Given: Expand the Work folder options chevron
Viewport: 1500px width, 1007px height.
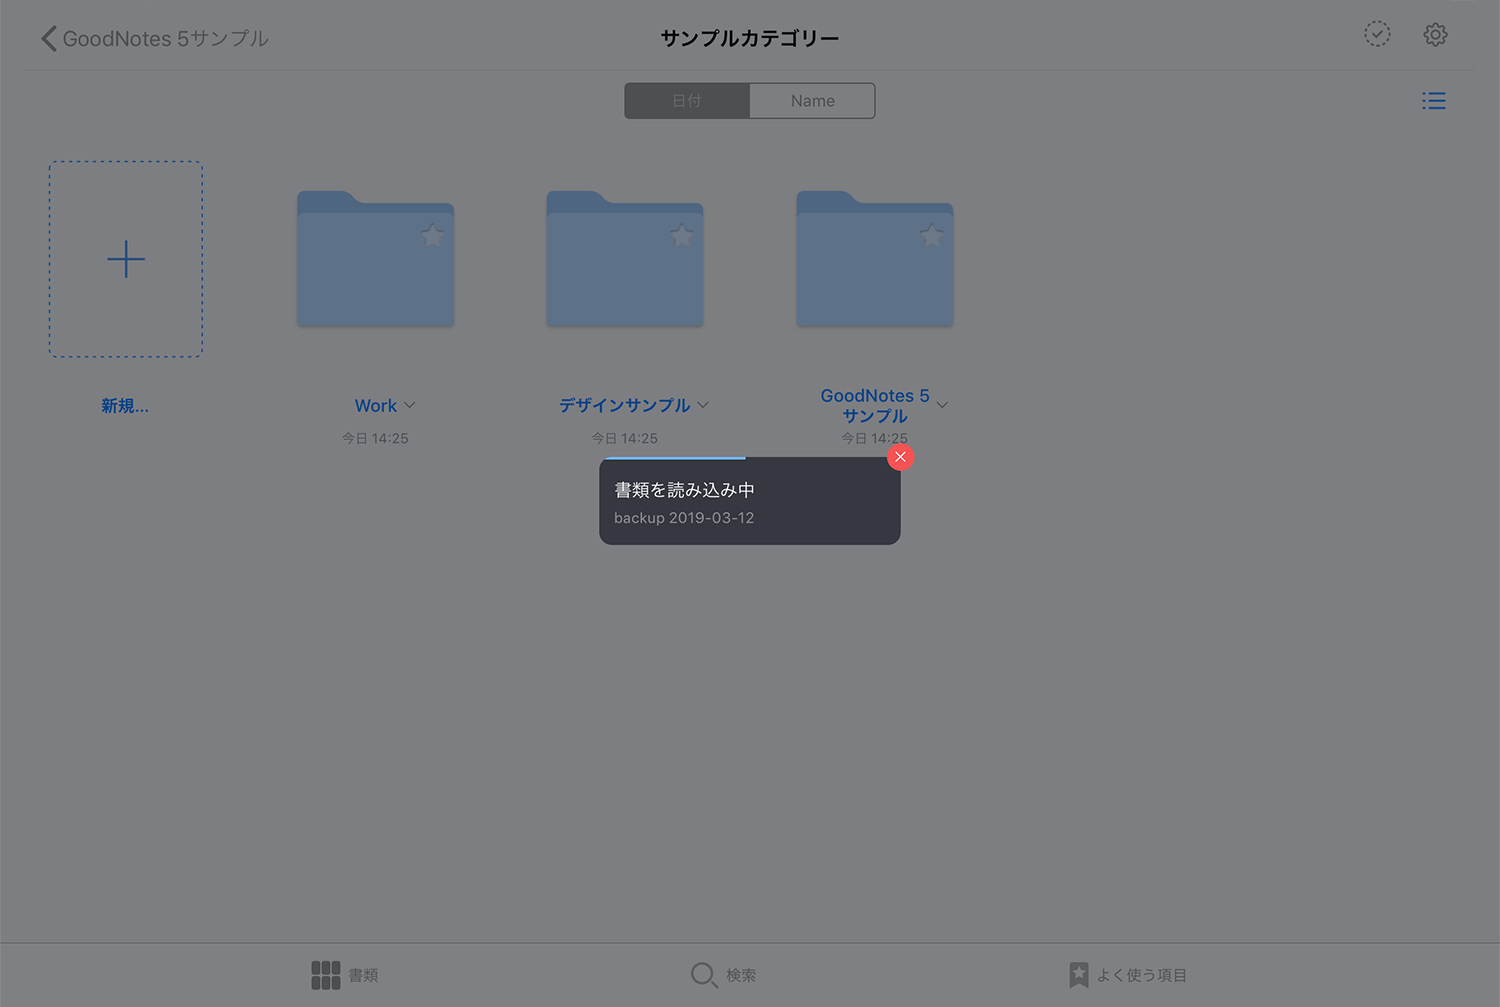Looking at the screenshot, I should point(409,406).
